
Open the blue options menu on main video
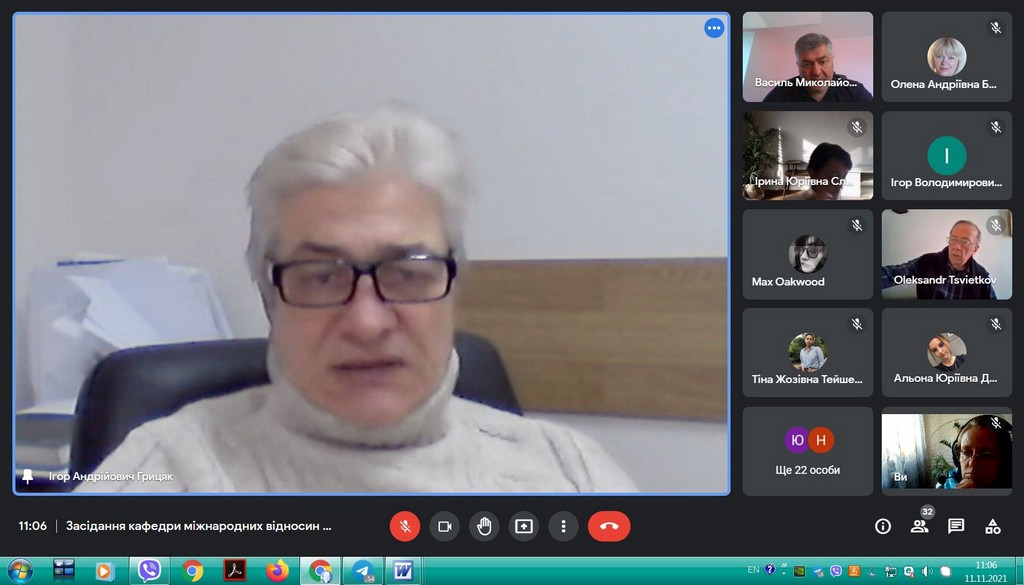714,28
